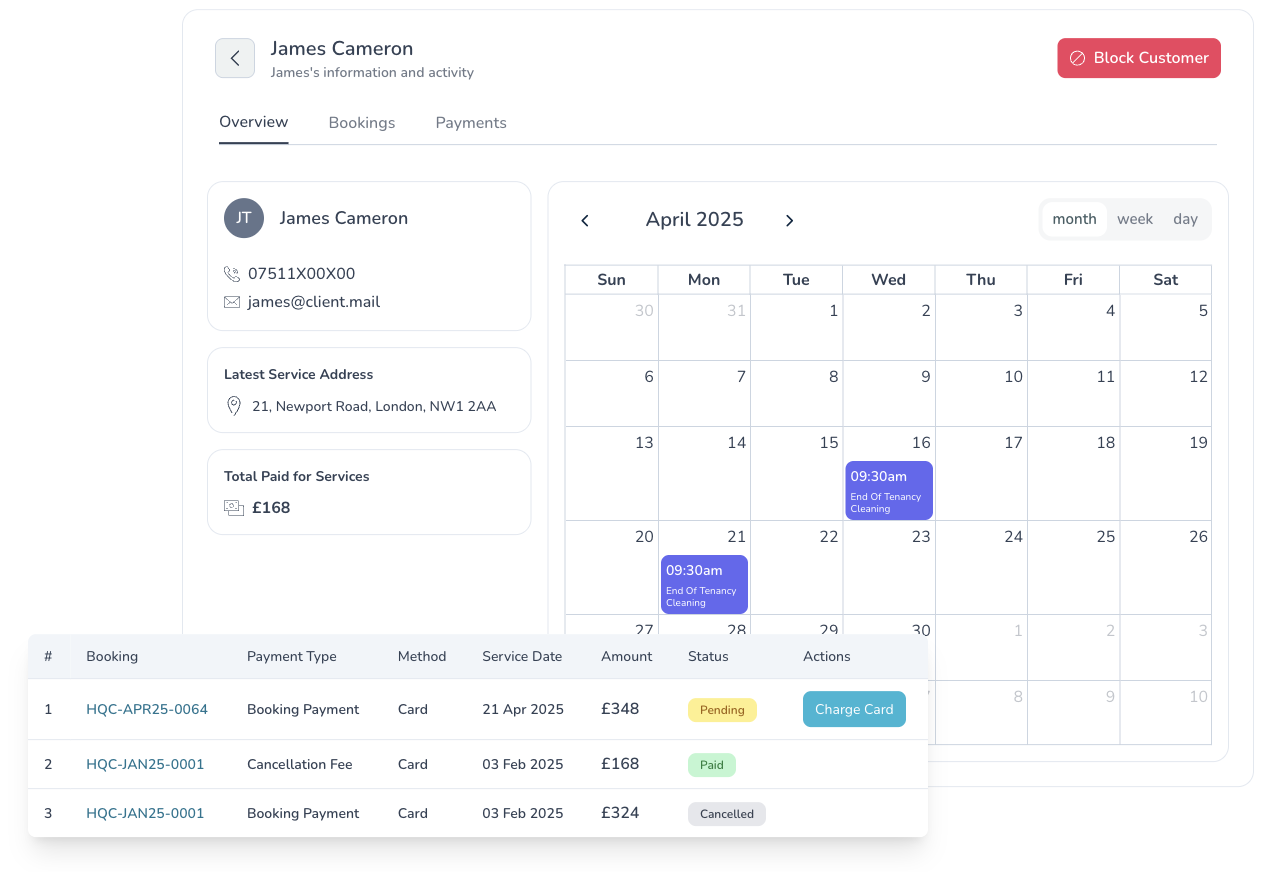Screen dimensions: 1266x872
Task: Click the Booking column header
Action: coord(112,657)
